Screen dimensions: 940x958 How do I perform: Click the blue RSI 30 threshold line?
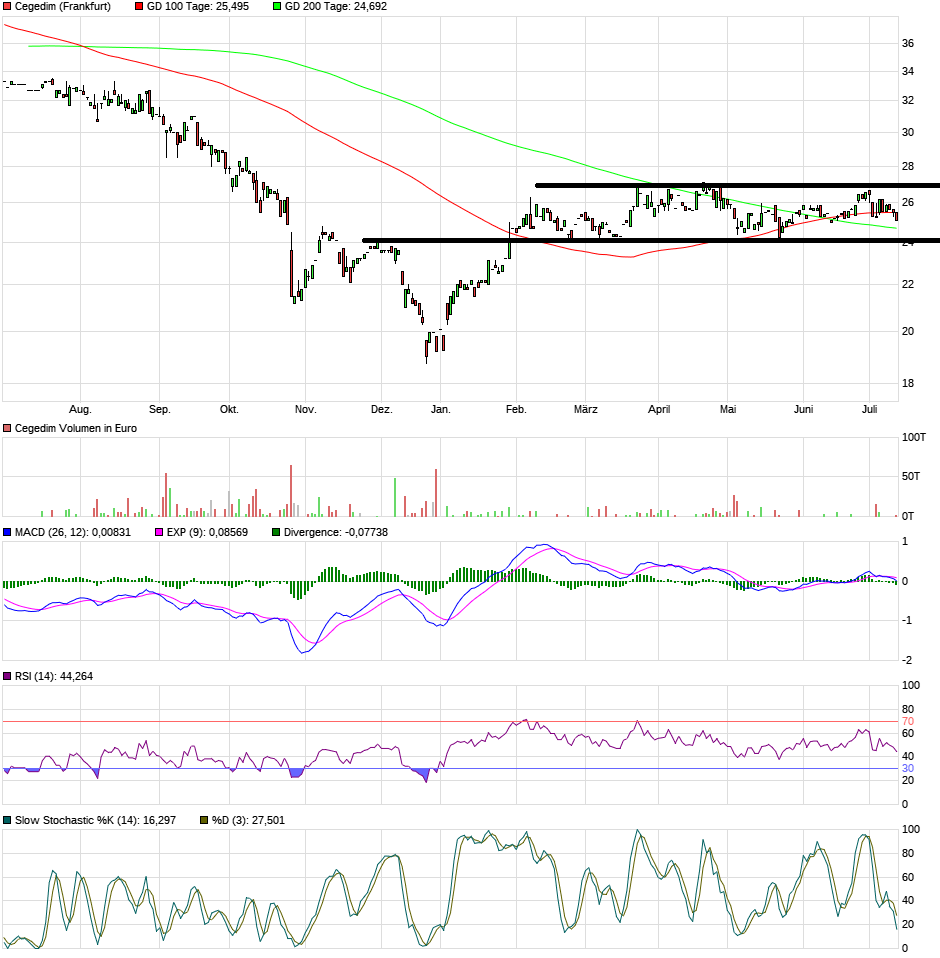pos(451,769)
